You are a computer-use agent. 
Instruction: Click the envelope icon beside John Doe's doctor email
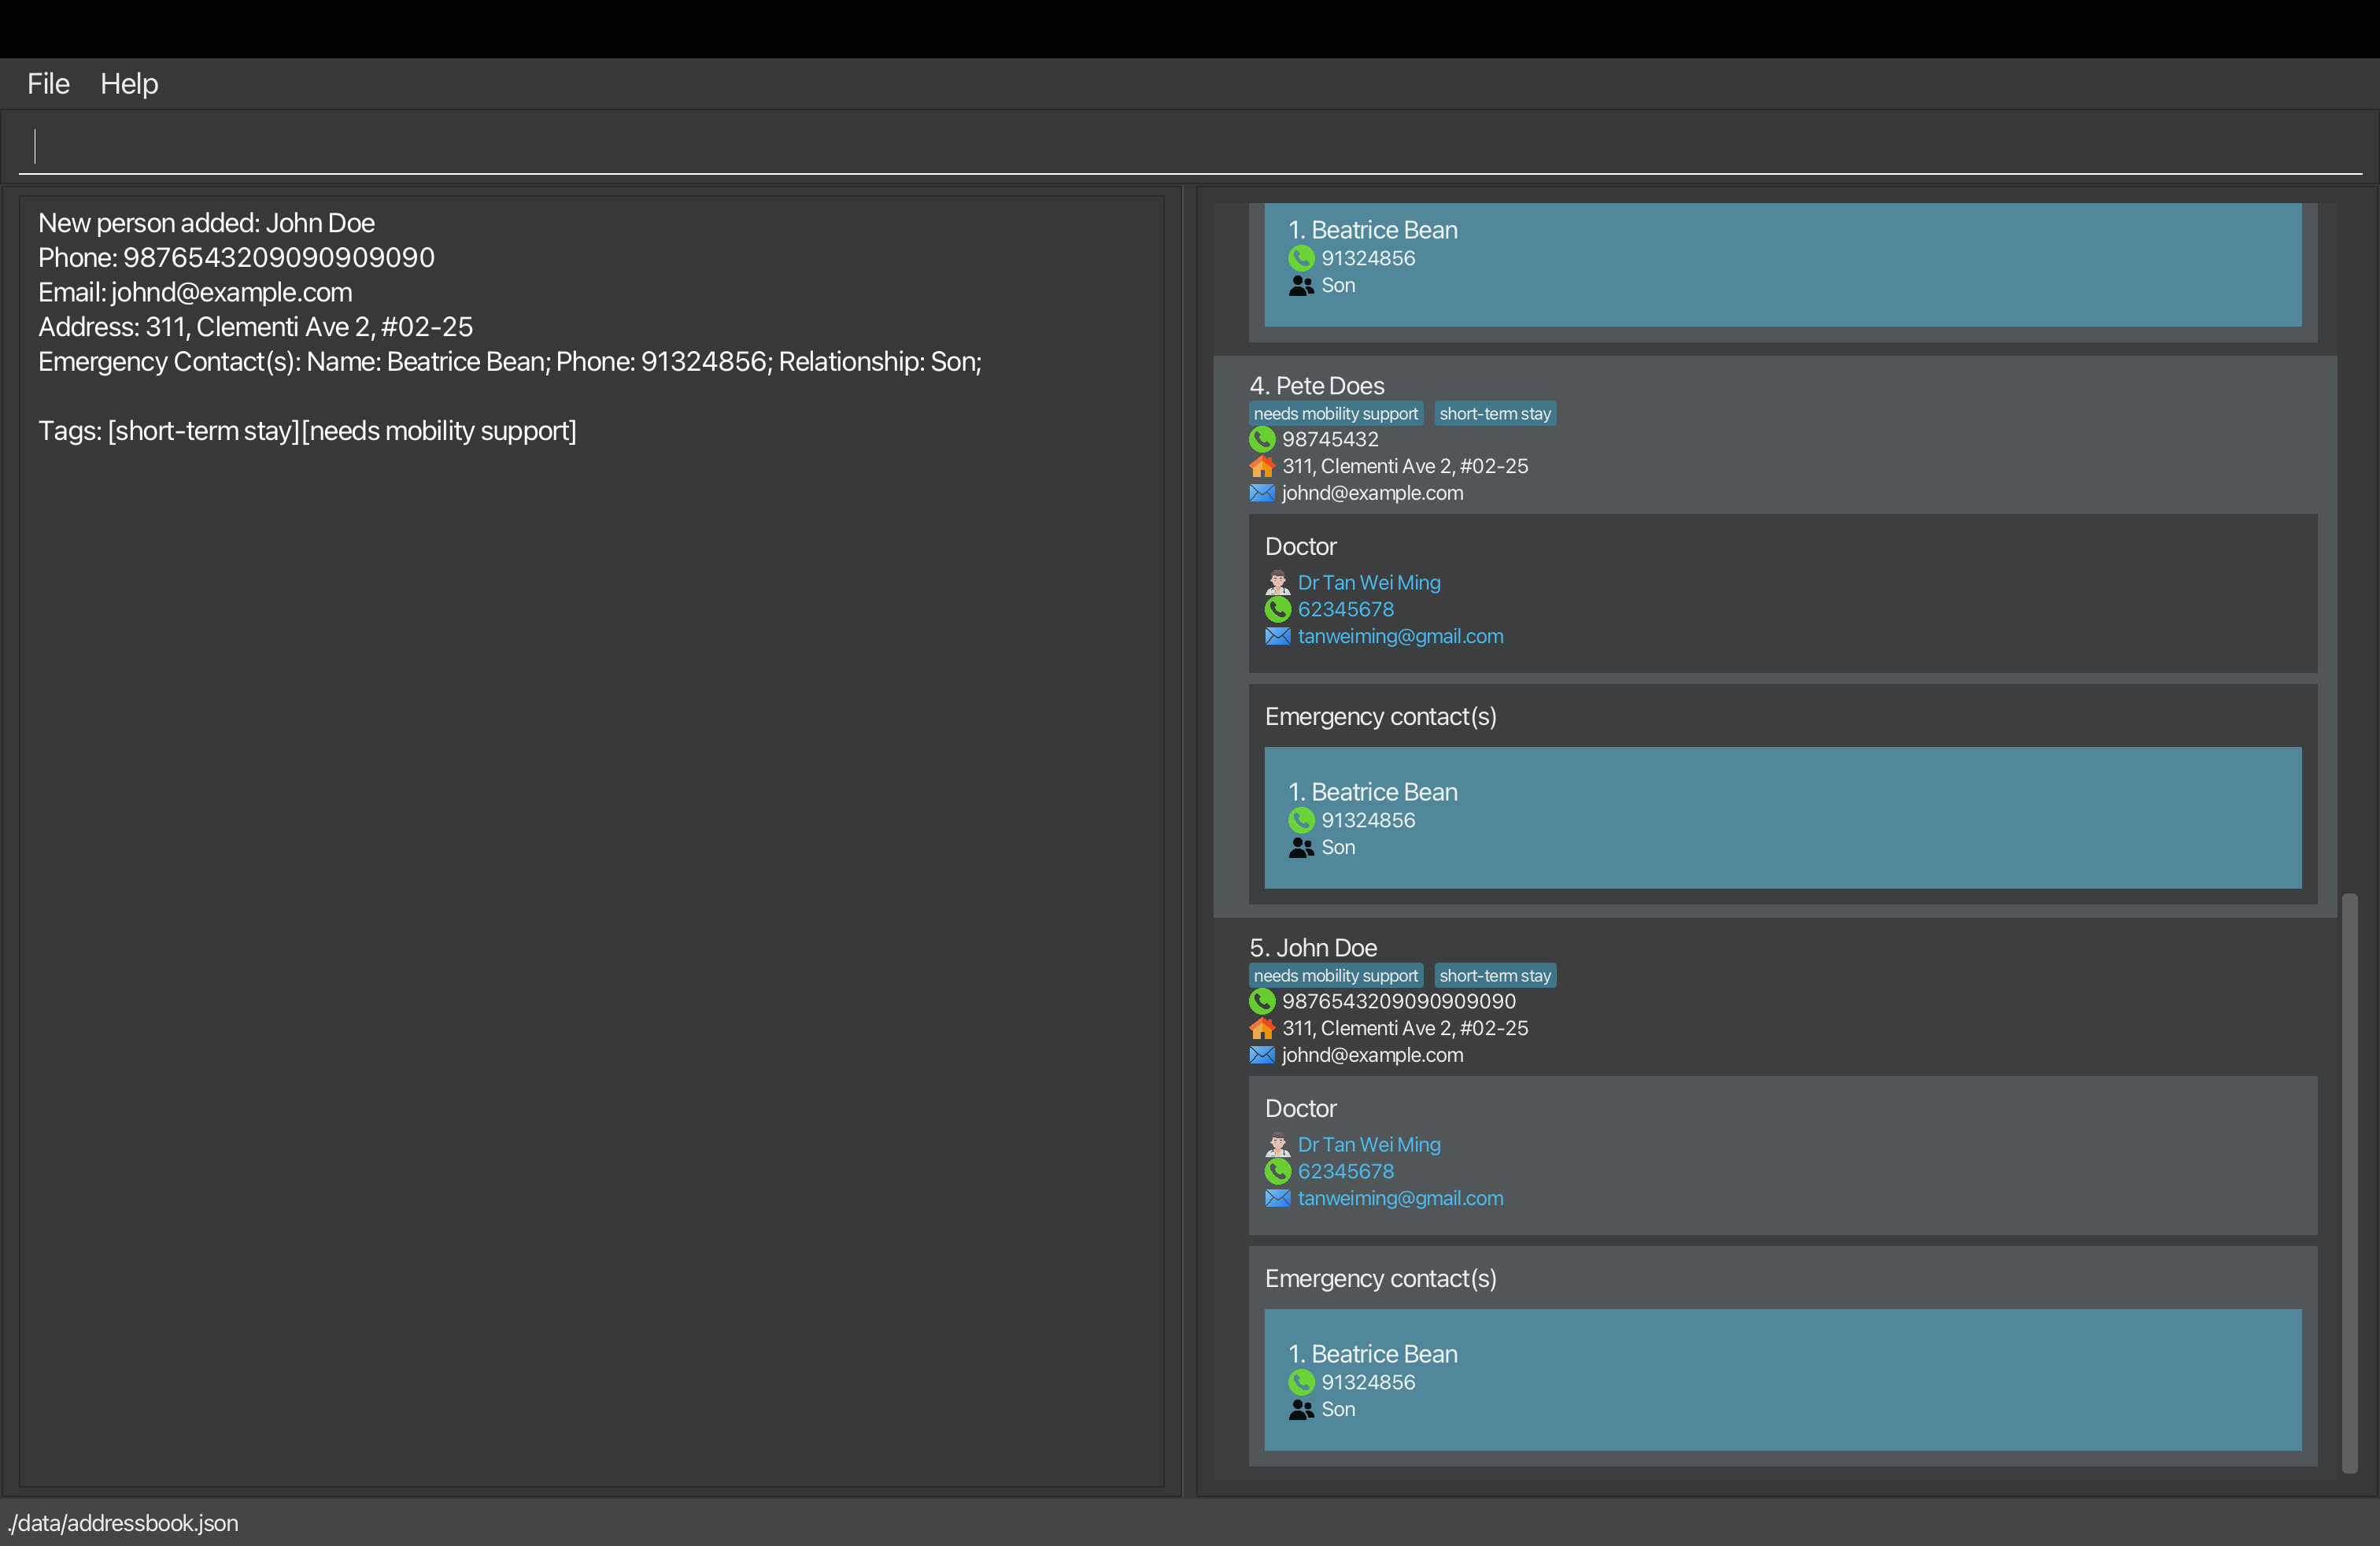point(1277,1198)
